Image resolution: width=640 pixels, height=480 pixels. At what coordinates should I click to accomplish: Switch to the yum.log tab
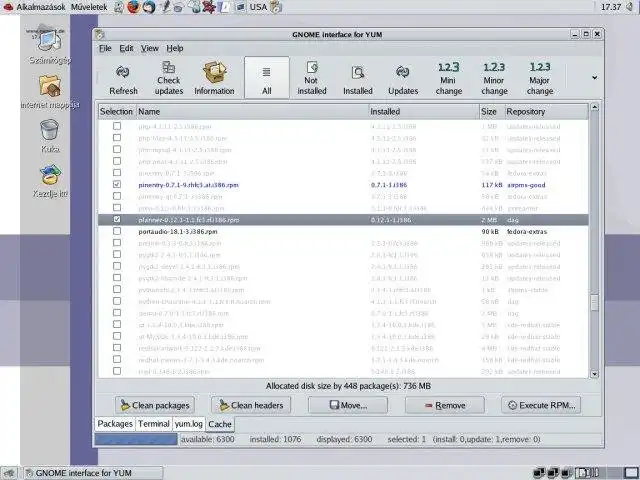pyautogui.click(x=188, y=424)
